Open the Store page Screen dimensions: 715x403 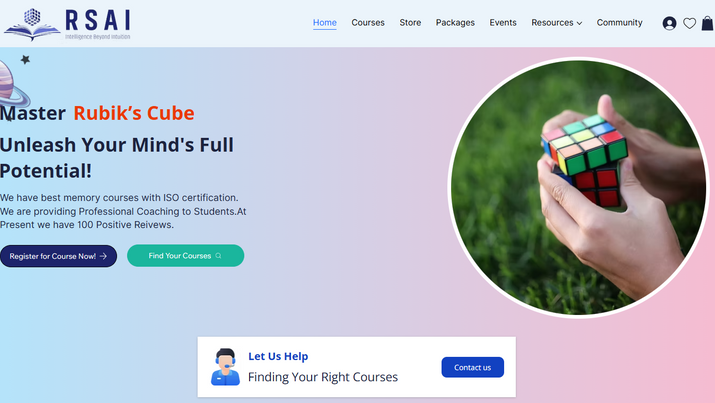click(x=410, y=22)
